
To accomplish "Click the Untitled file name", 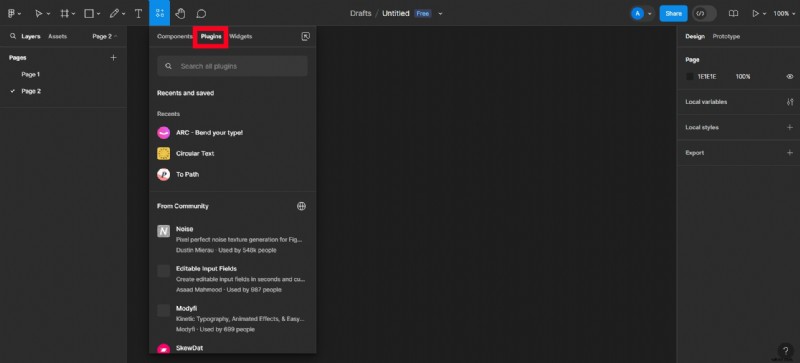I will pyautogui.click(x=396, y=13).
